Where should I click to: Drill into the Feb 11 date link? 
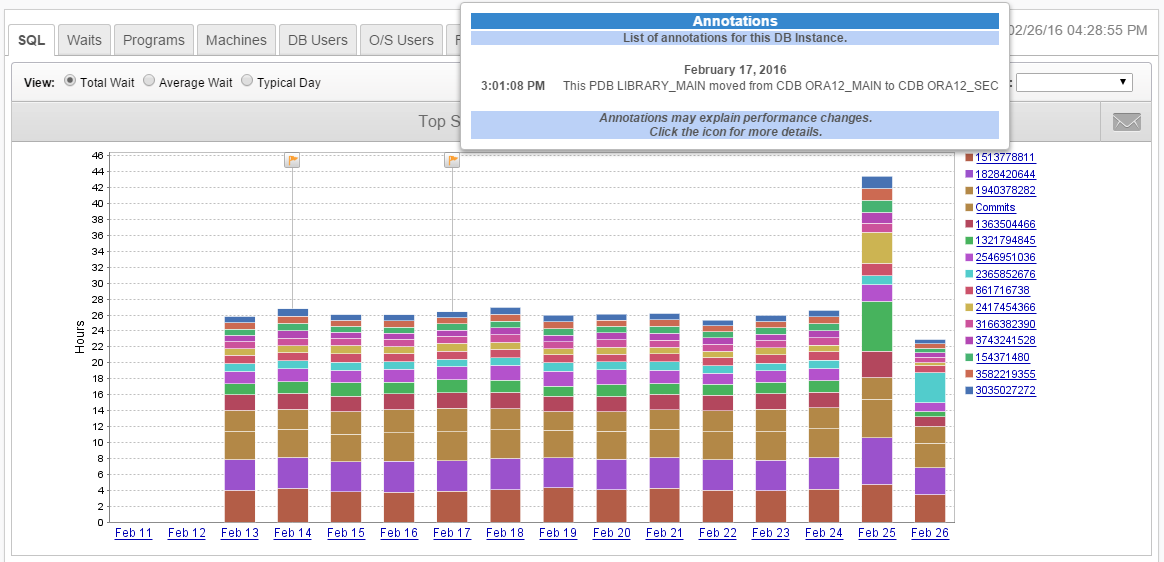pos(134,533)
